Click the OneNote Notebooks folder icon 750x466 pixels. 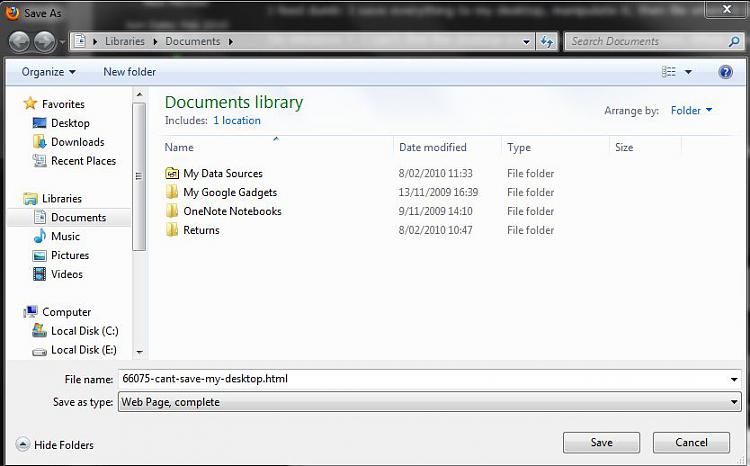coord(172,211)
